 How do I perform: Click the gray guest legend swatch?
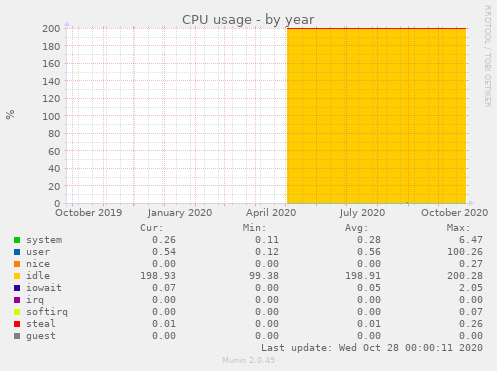coord(17,336)
